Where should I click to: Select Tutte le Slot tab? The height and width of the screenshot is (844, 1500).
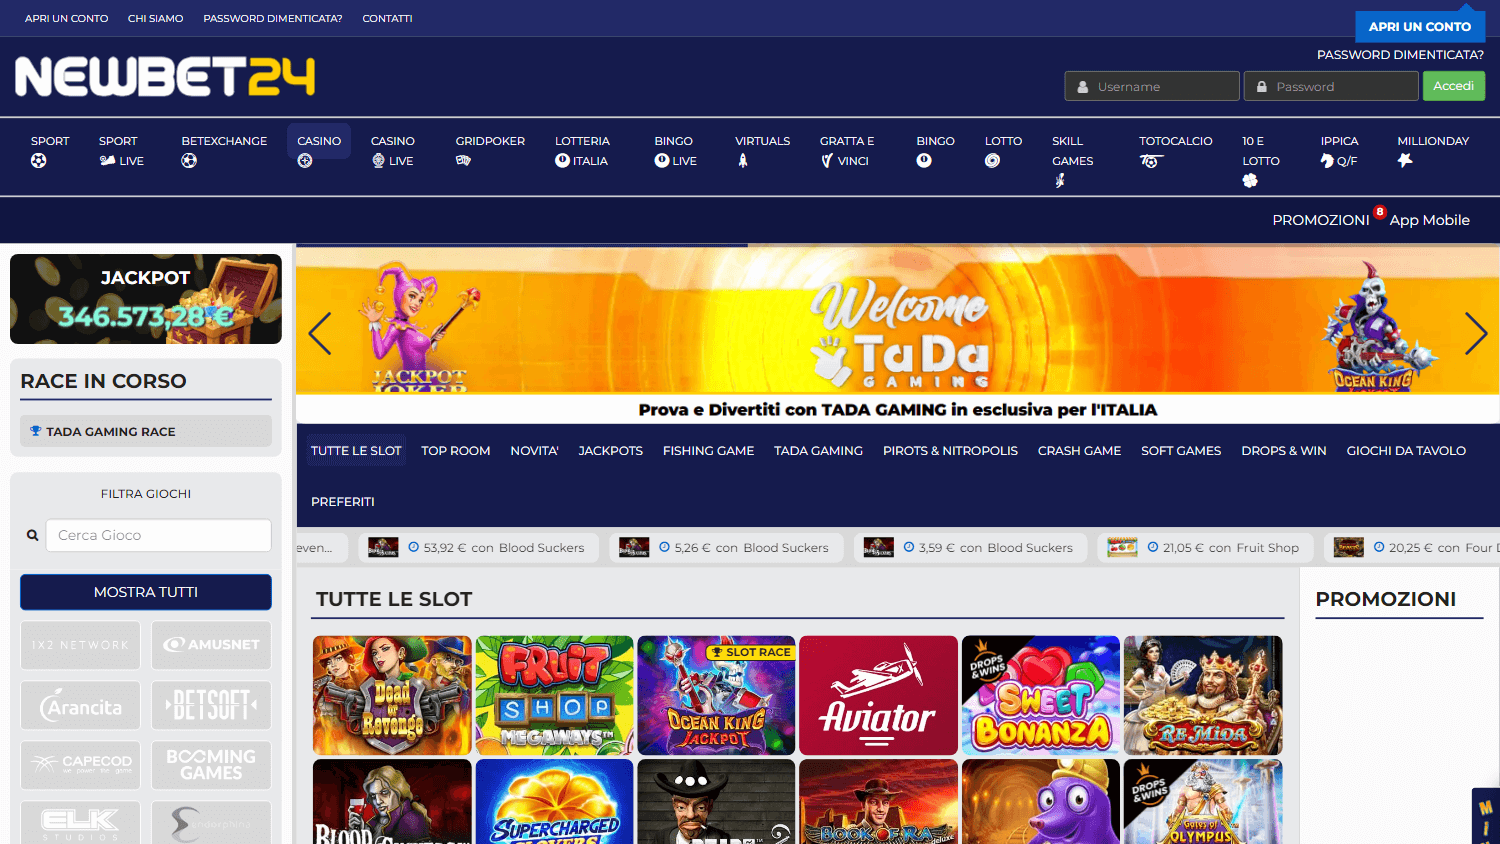(x=356, y=451)
